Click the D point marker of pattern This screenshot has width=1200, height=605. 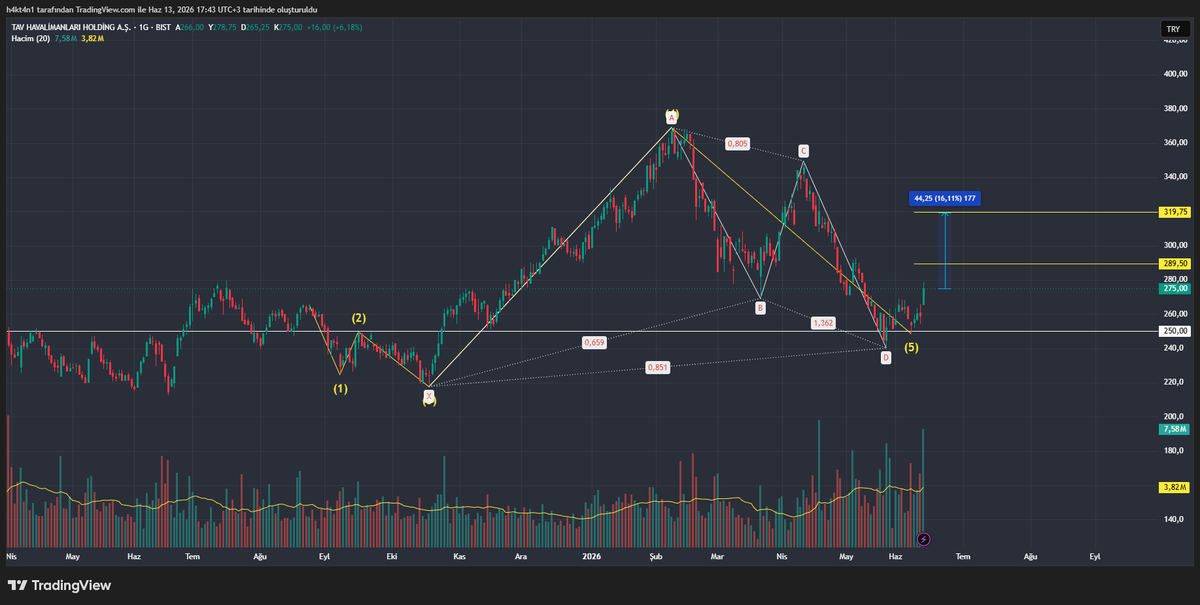pos(886,357)
